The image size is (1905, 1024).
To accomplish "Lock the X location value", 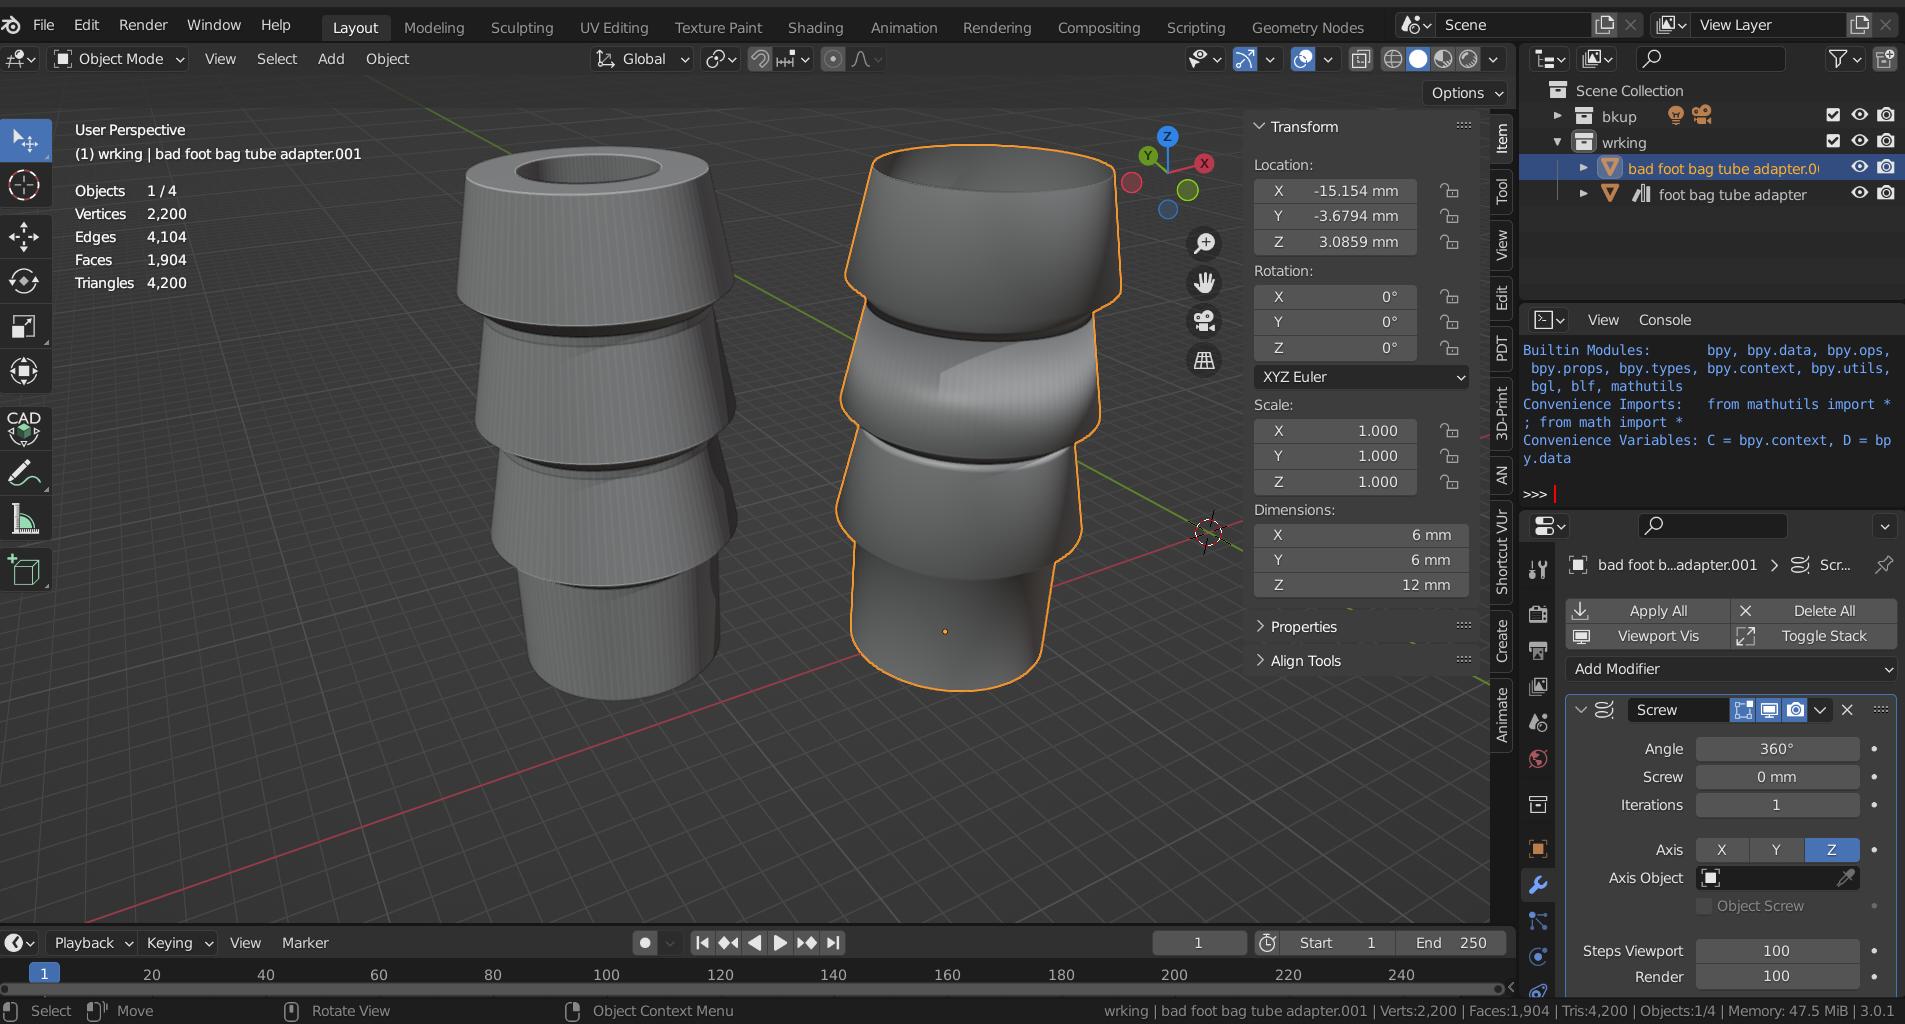I will pos(1448,190).
